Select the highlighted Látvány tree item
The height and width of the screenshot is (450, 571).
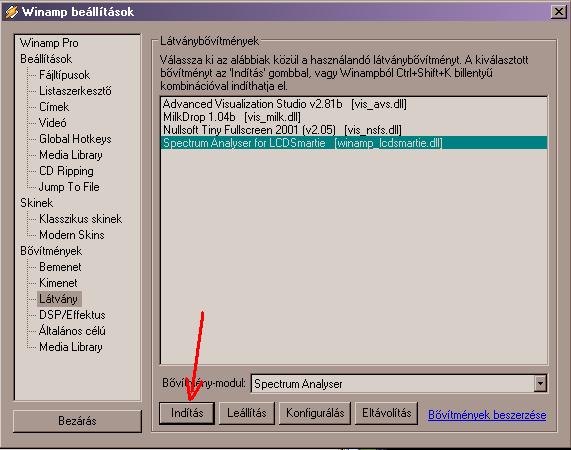click(59, 299)
